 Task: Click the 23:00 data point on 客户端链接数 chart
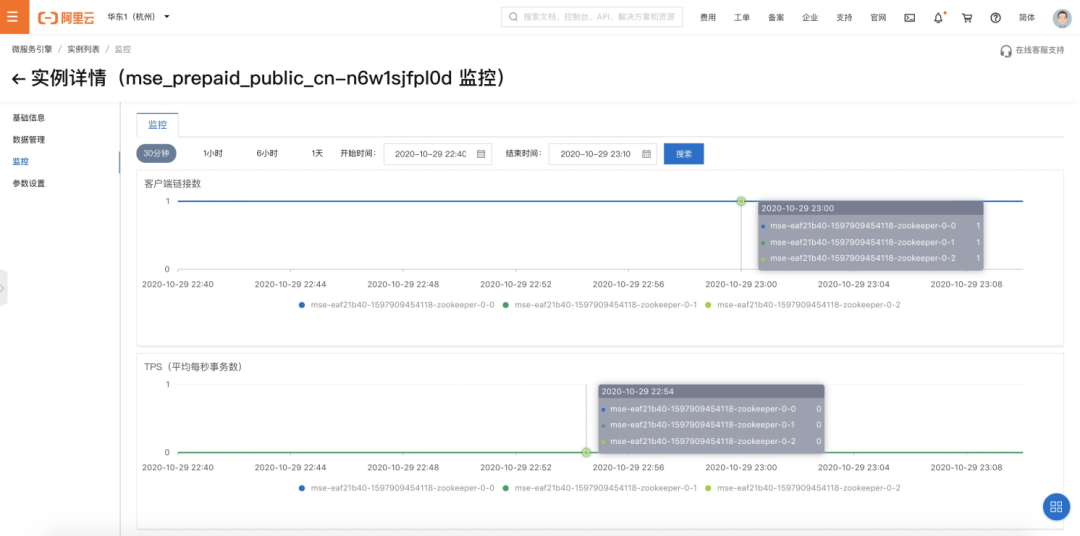click(741, 201)
